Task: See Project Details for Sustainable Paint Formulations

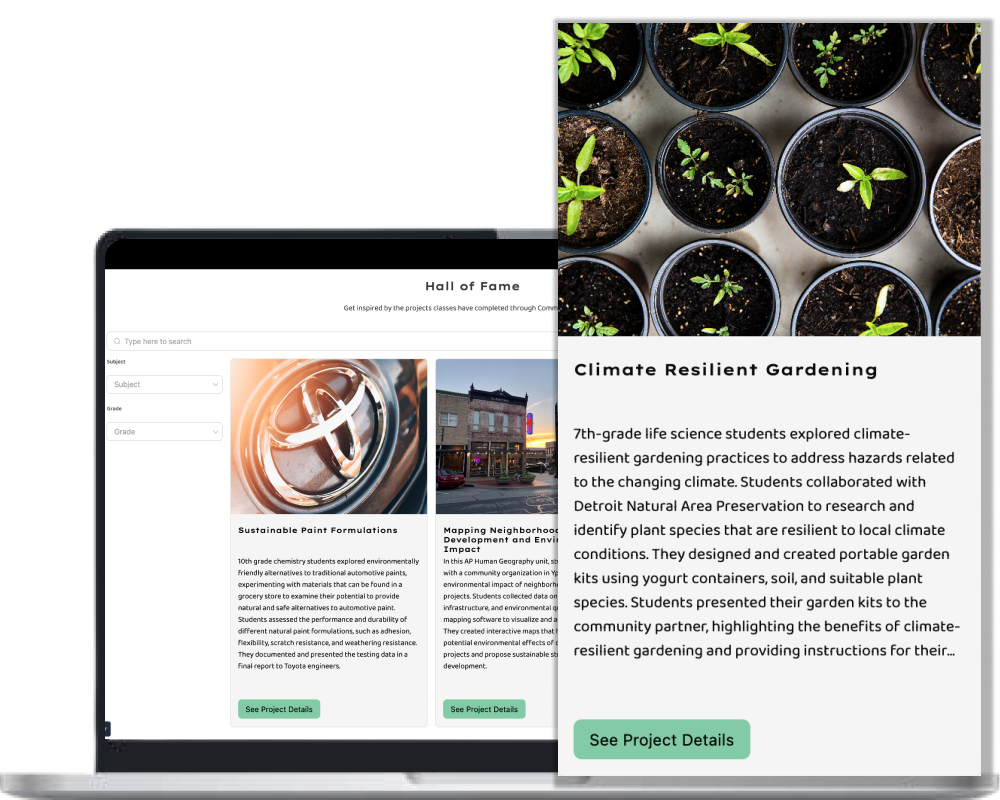Action: click(x=279, y=709)
